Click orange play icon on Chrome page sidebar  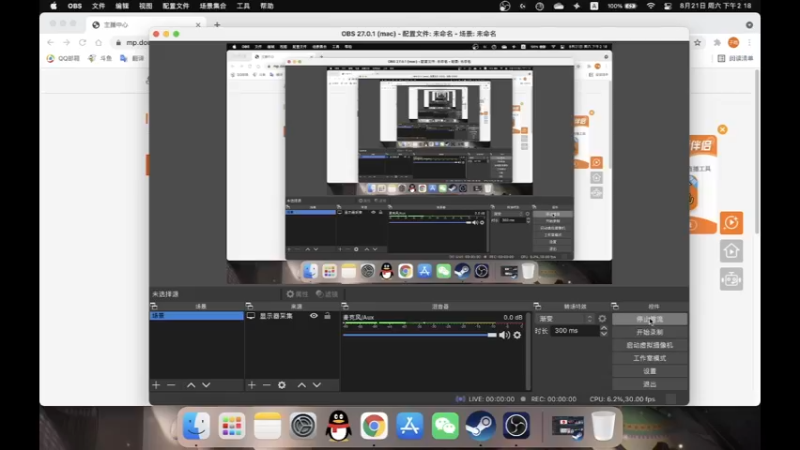click(x=731, y=223)
